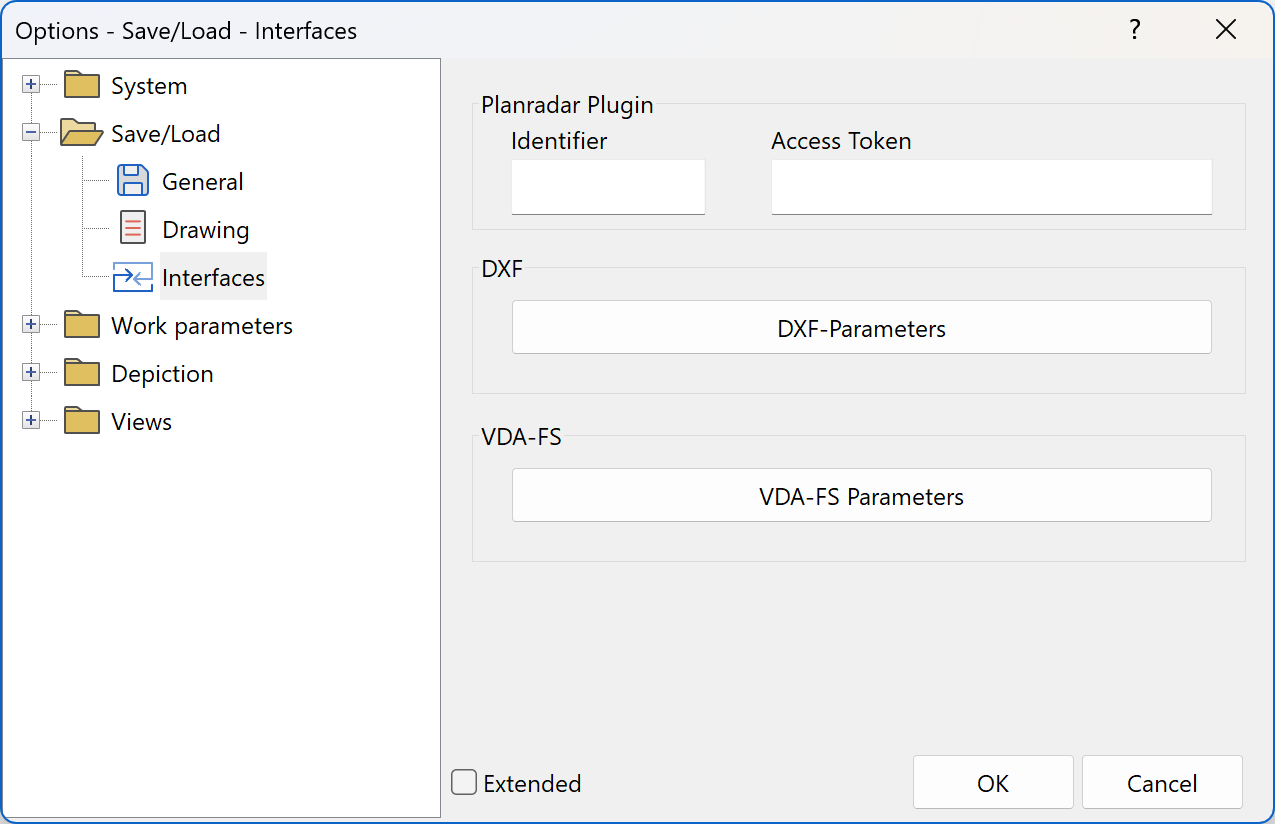Click the Identifier input field

tap(607, 186)
